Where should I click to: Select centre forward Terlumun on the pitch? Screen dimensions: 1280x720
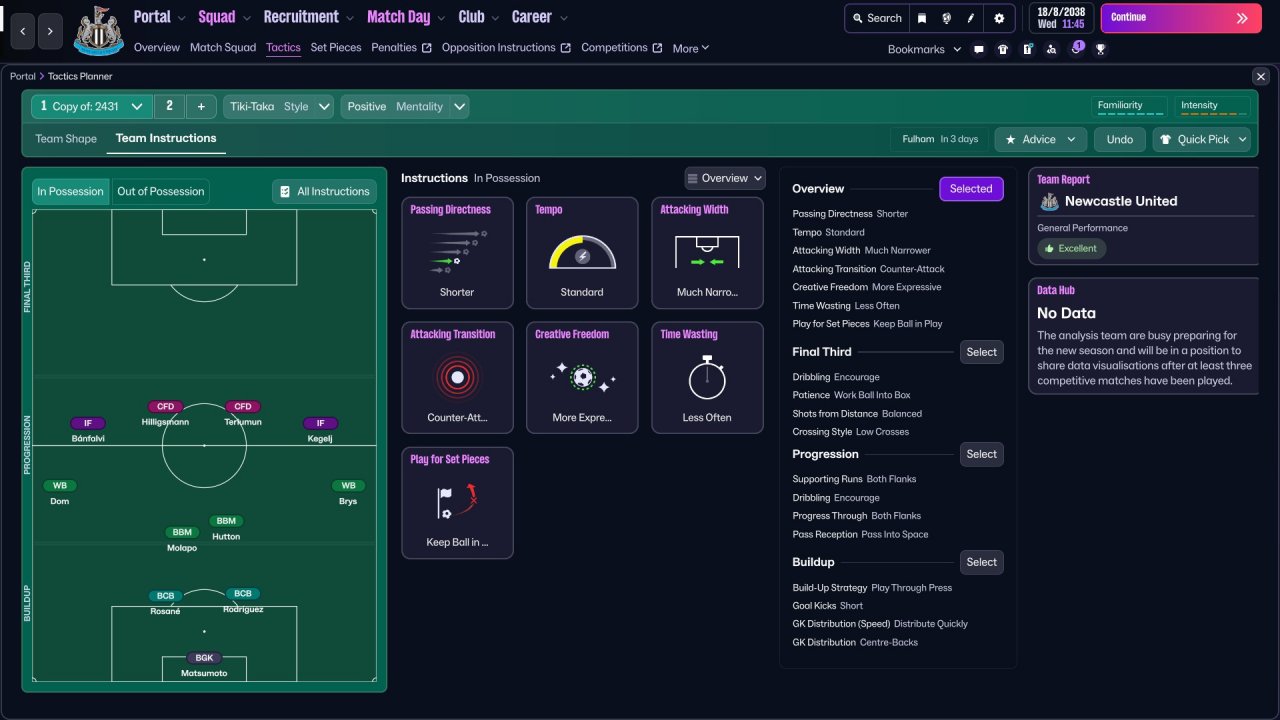click(243, 414)
